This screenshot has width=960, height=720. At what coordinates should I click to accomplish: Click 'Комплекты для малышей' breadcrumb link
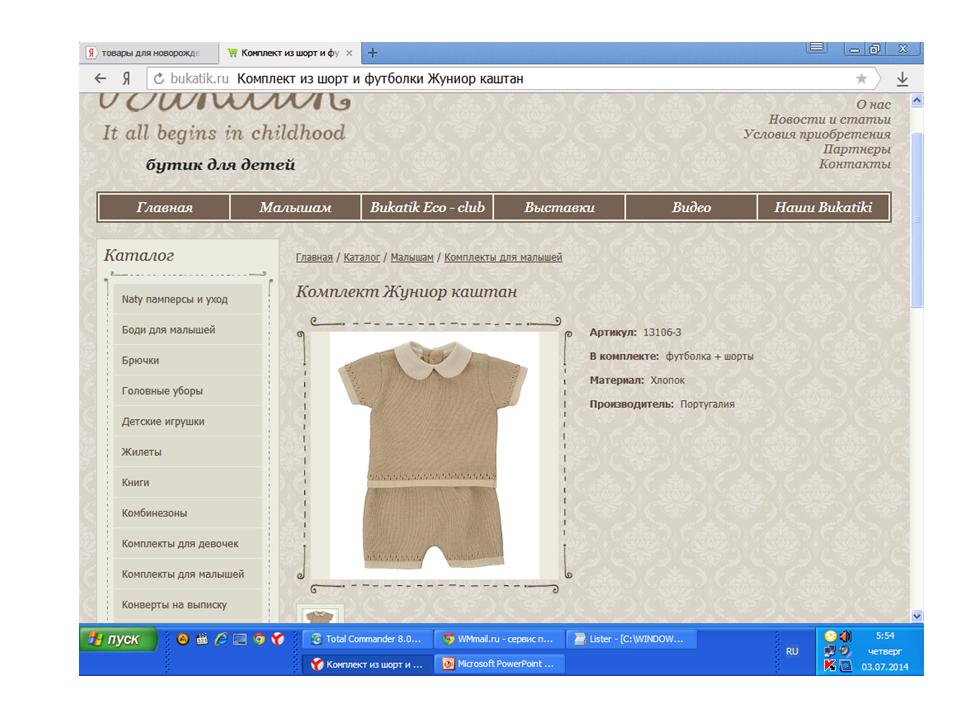point(503,257)
